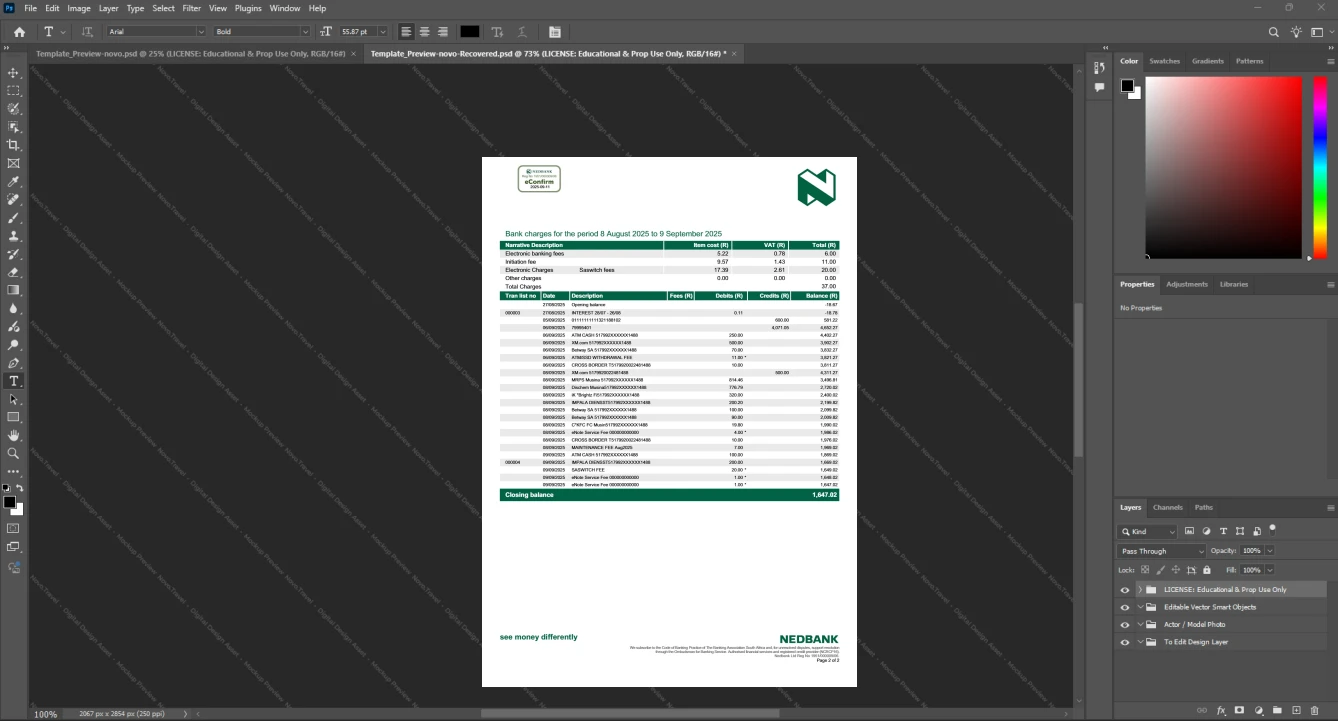Select the Crop tool
Viewport: 1338px width, 721px height.
(14, 145)
